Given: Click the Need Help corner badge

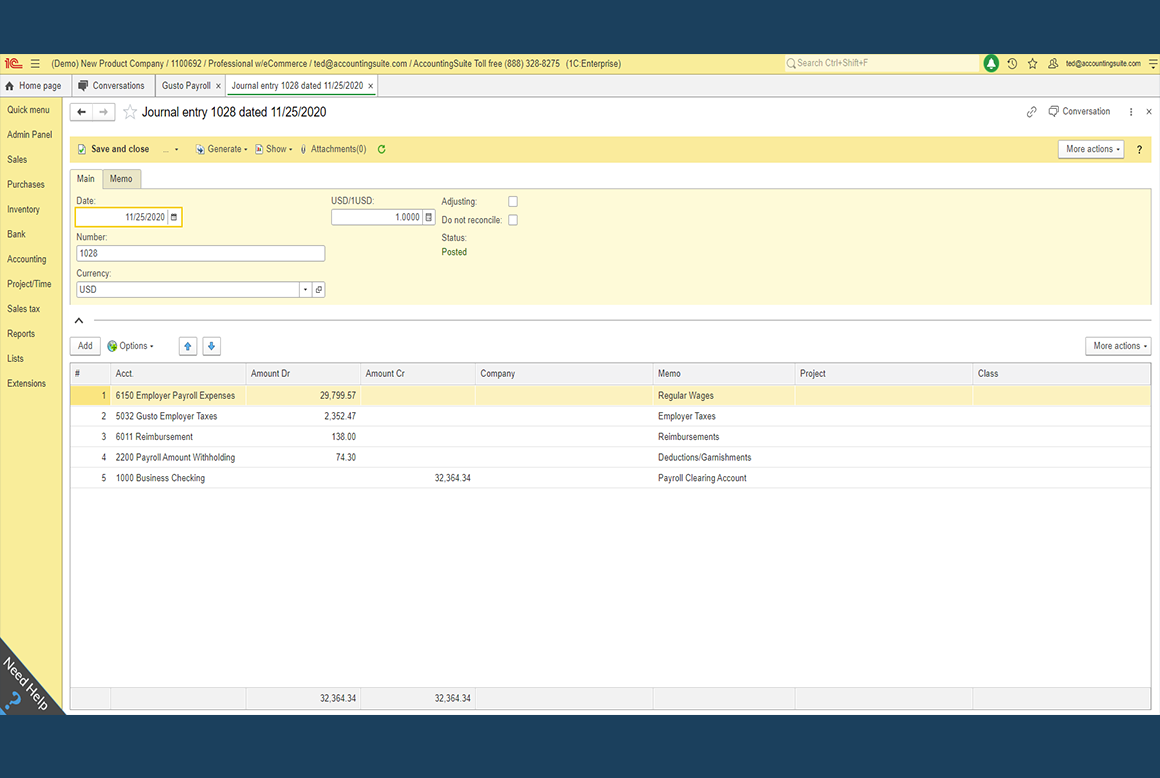Looking at the screenshot, I should 26,684.
